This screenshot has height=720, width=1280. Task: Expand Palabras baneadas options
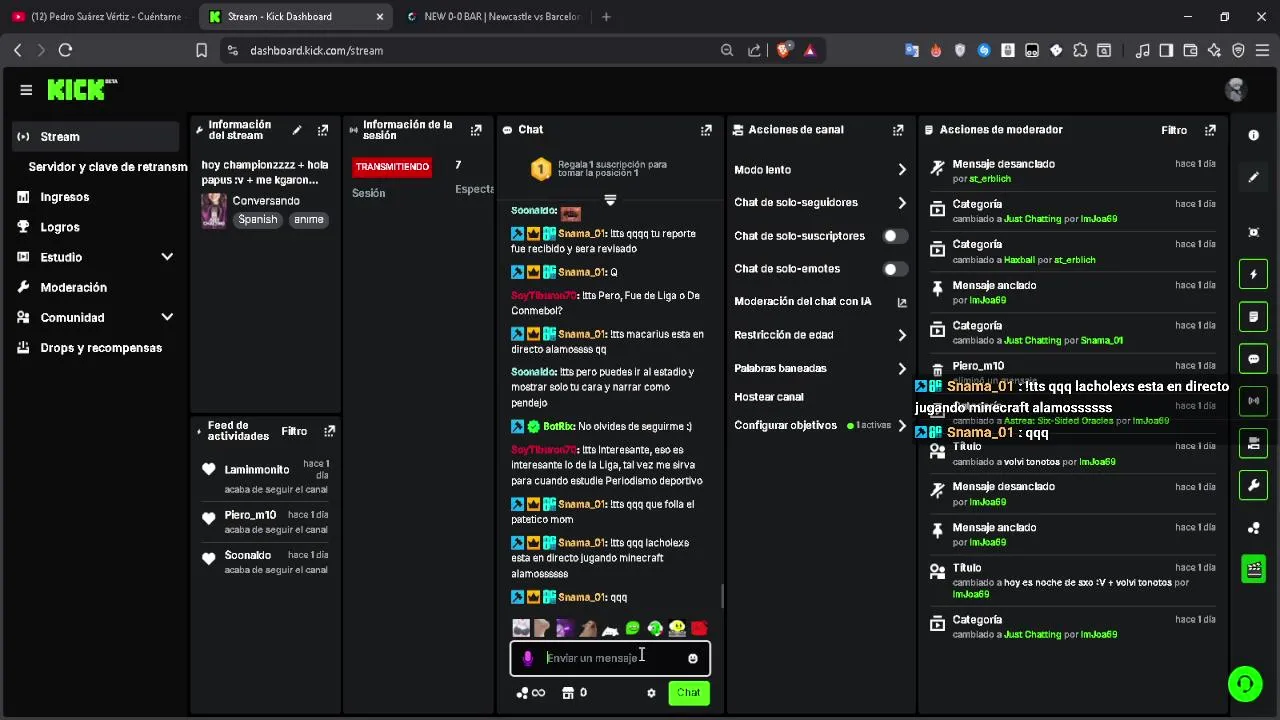[x=901, y=368]
